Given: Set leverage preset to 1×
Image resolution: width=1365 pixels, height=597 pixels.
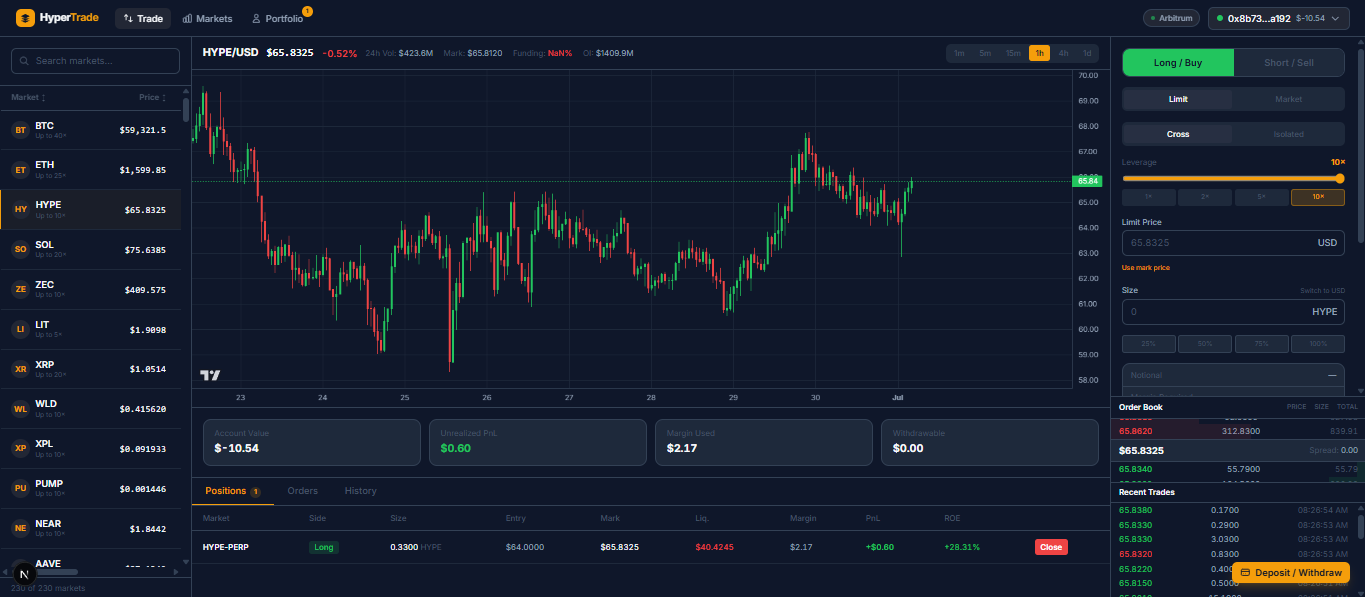Looking at the screenshot, I should point(1149,197).
